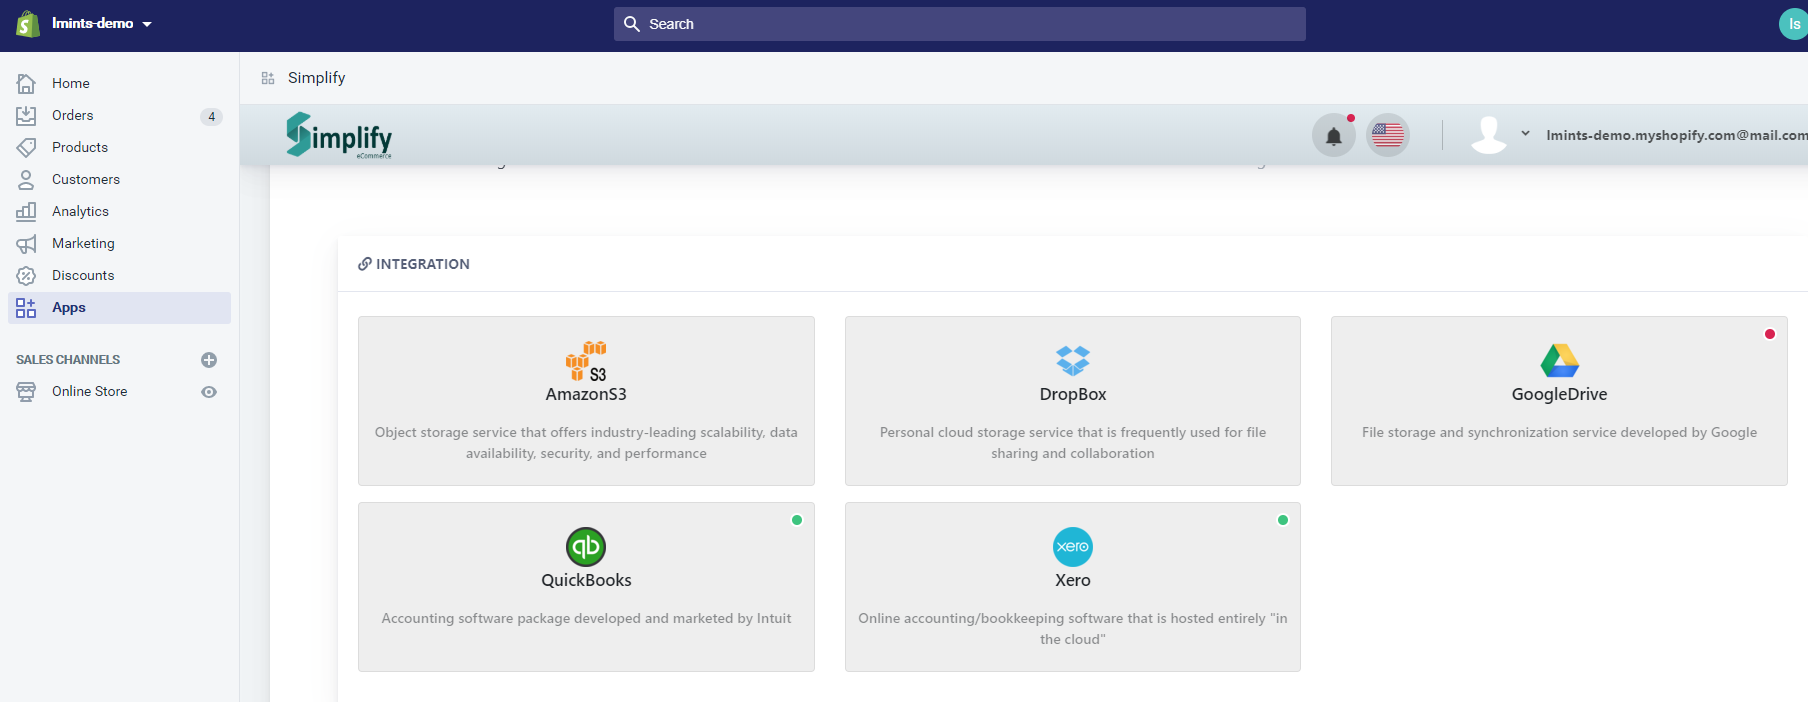Open the lmints-demo store dropdown
Image resolution: width=1808 pixels, height=702 pixels.
102,24
